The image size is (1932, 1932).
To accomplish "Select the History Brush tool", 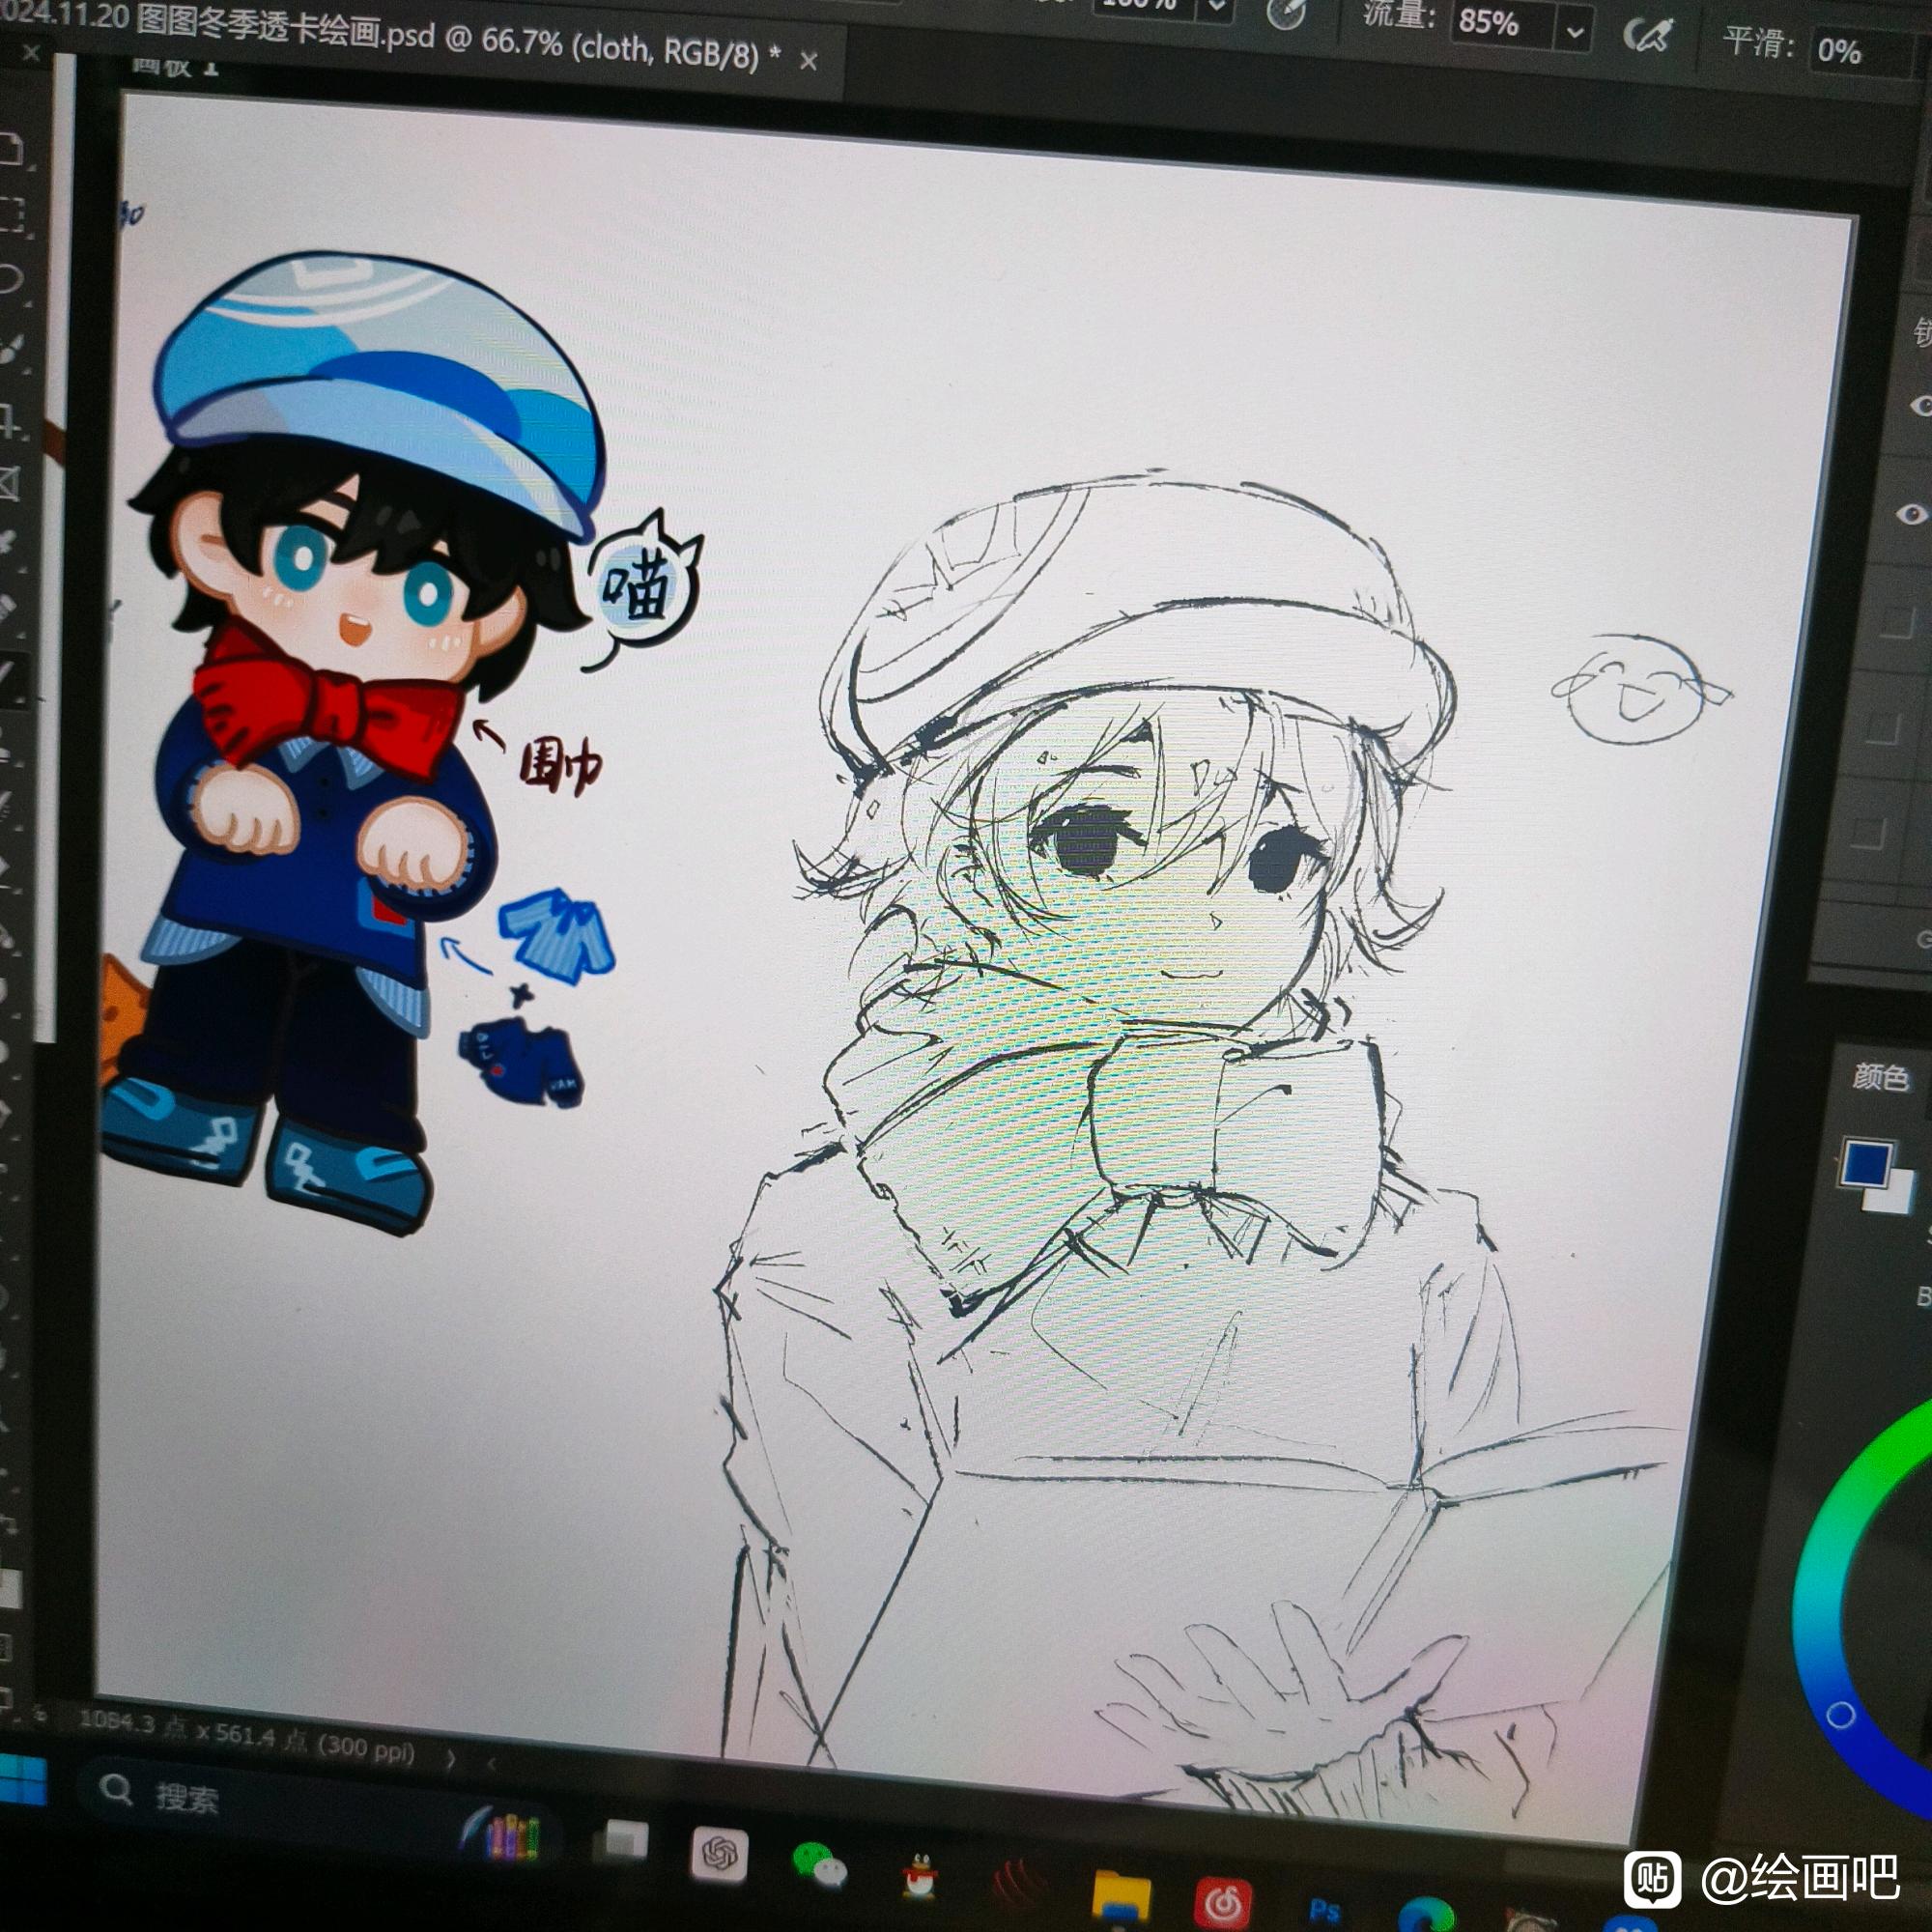I will [8, 808].
